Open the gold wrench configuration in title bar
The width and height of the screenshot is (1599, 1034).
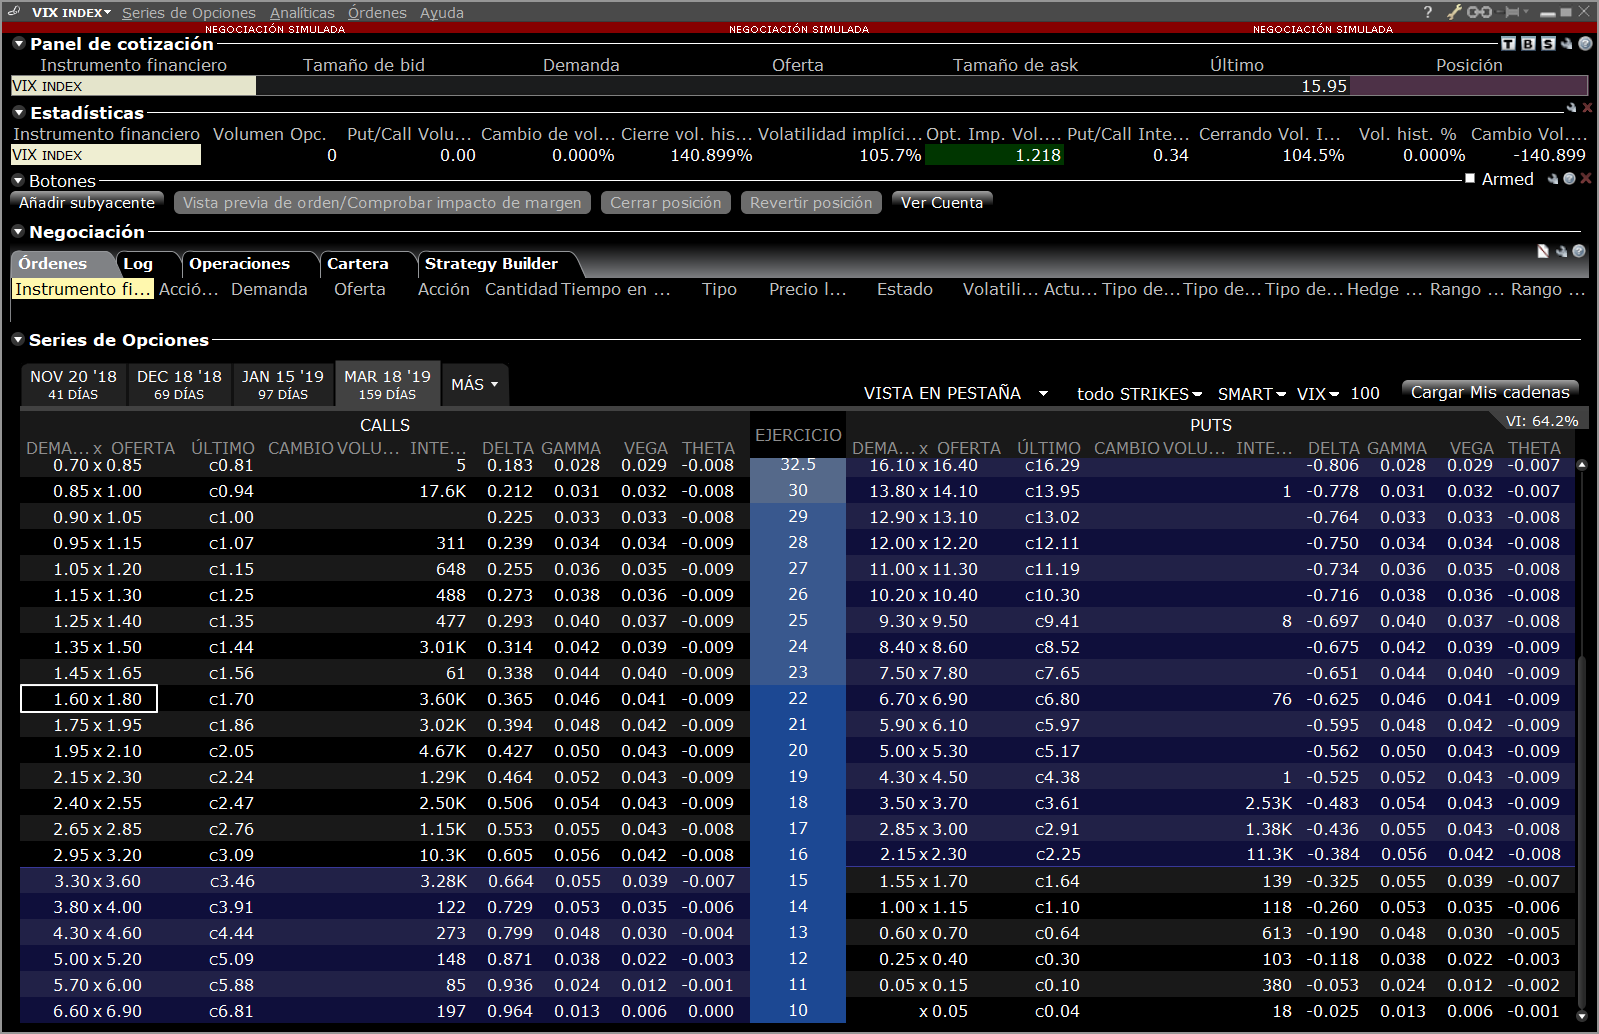pos(1455,12)
